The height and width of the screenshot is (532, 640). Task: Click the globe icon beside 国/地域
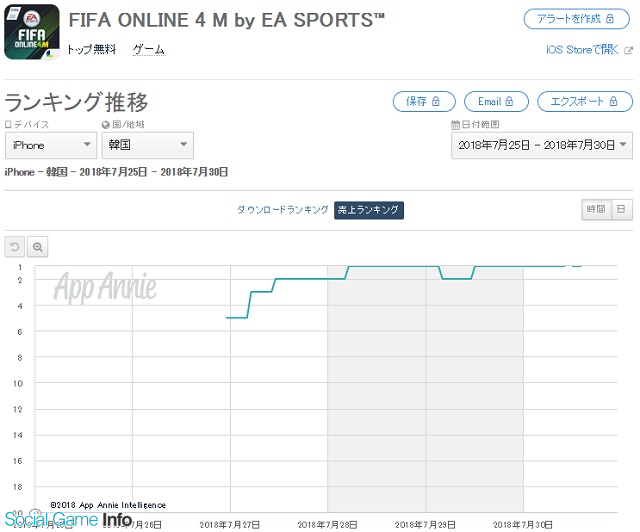106,125
